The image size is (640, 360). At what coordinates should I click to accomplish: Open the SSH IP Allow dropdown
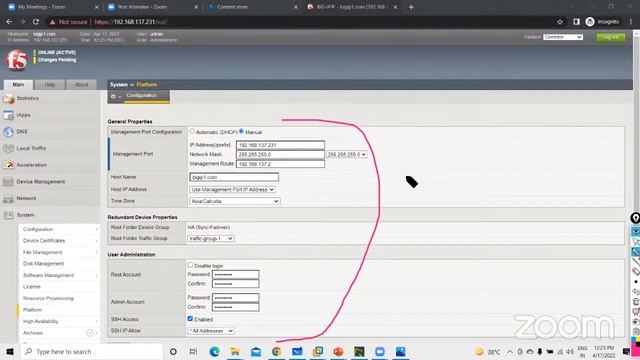[x=211, y=331]
